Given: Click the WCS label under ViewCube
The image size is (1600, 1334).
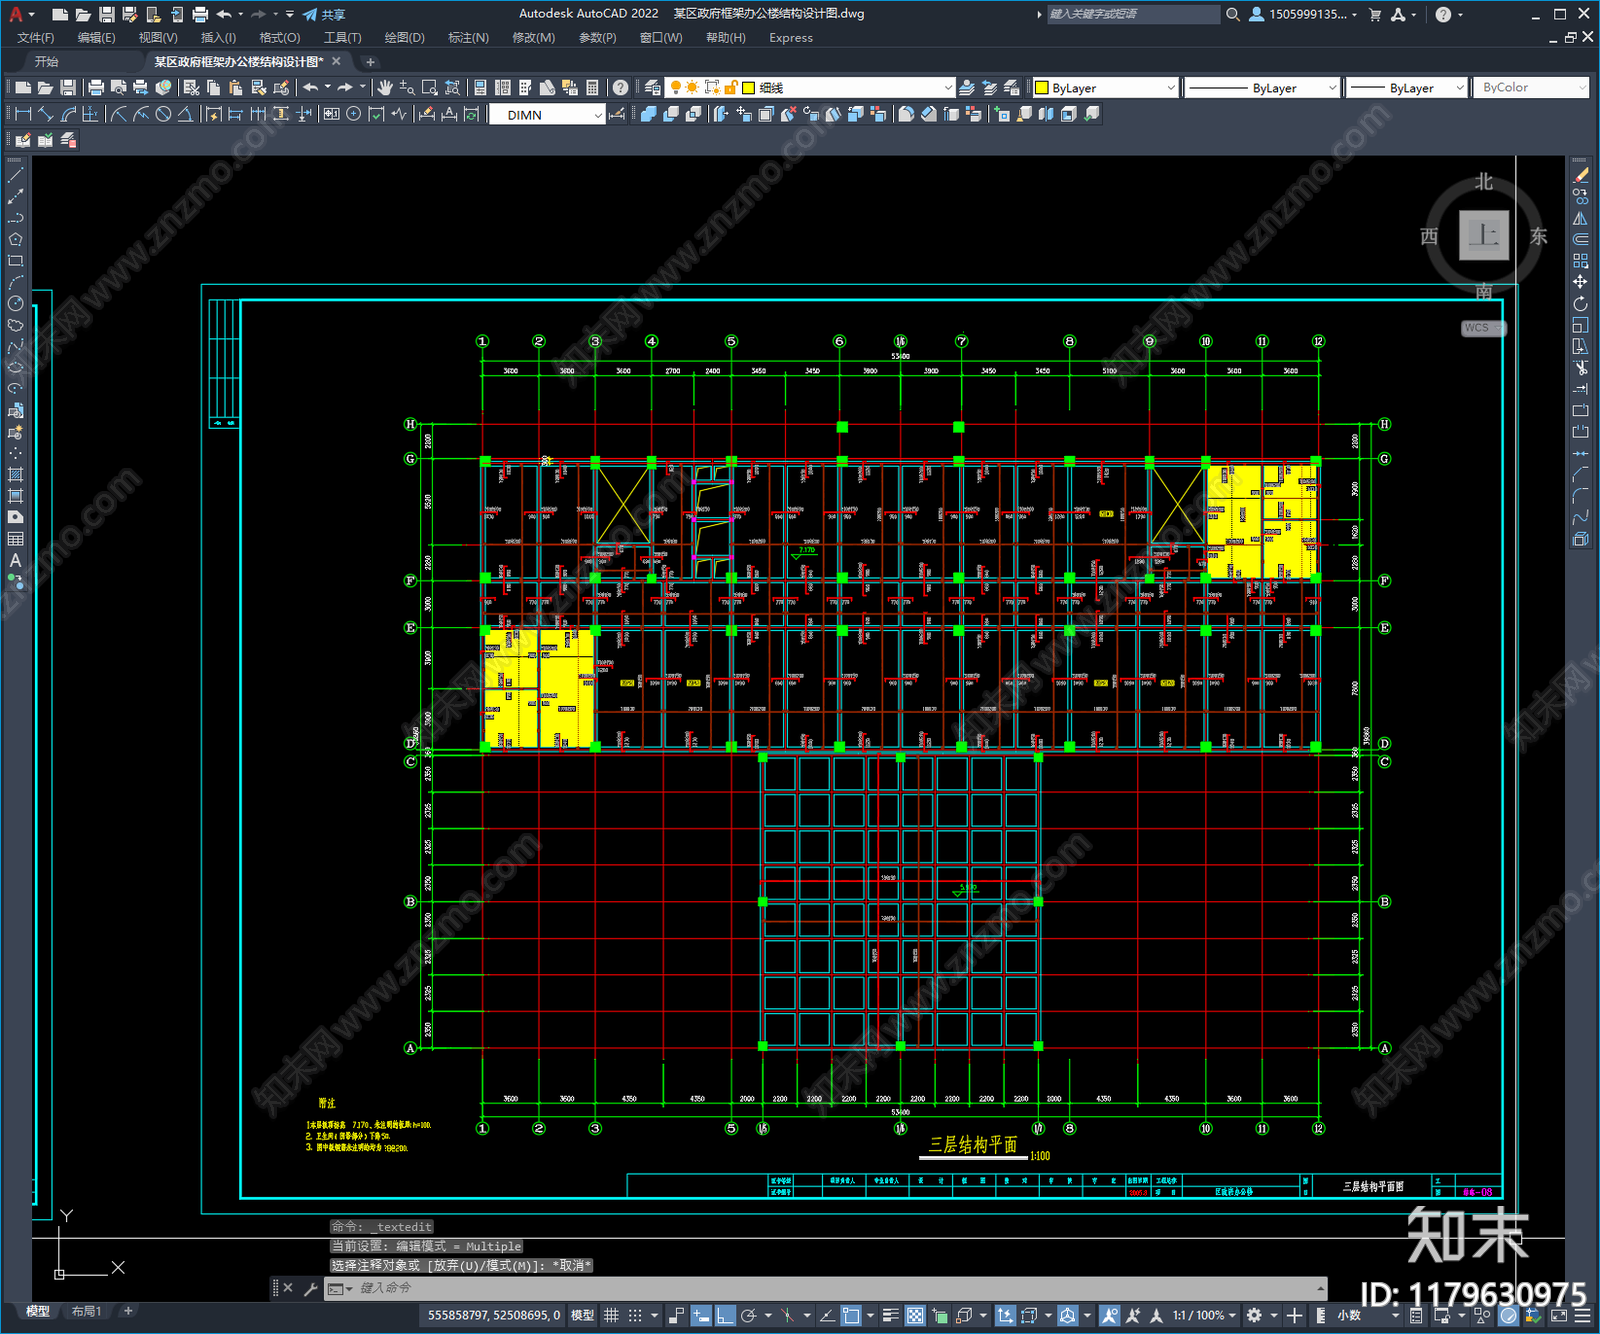Looking at the screenshot, I should (1481, 328).
